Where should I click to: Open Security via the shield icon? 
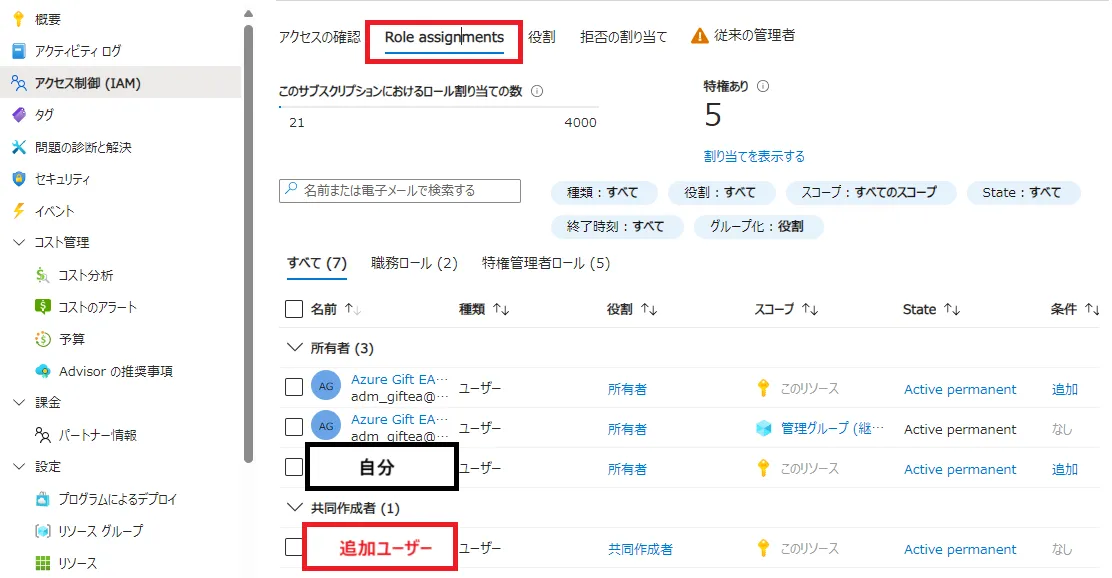(18, 179)
